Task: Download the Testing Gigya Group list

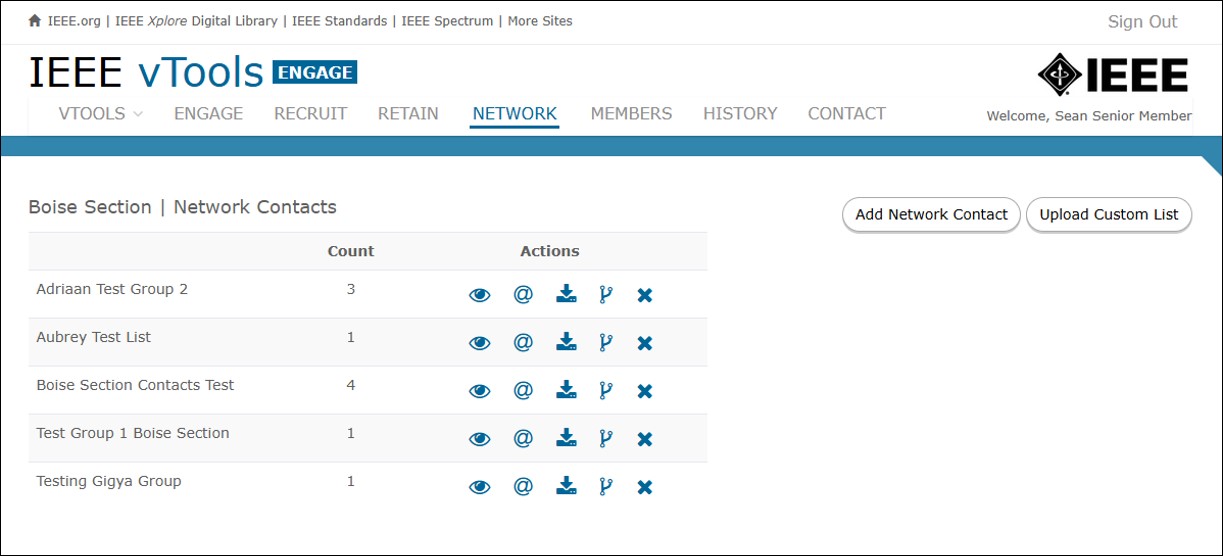Action: tap(566, 486)
